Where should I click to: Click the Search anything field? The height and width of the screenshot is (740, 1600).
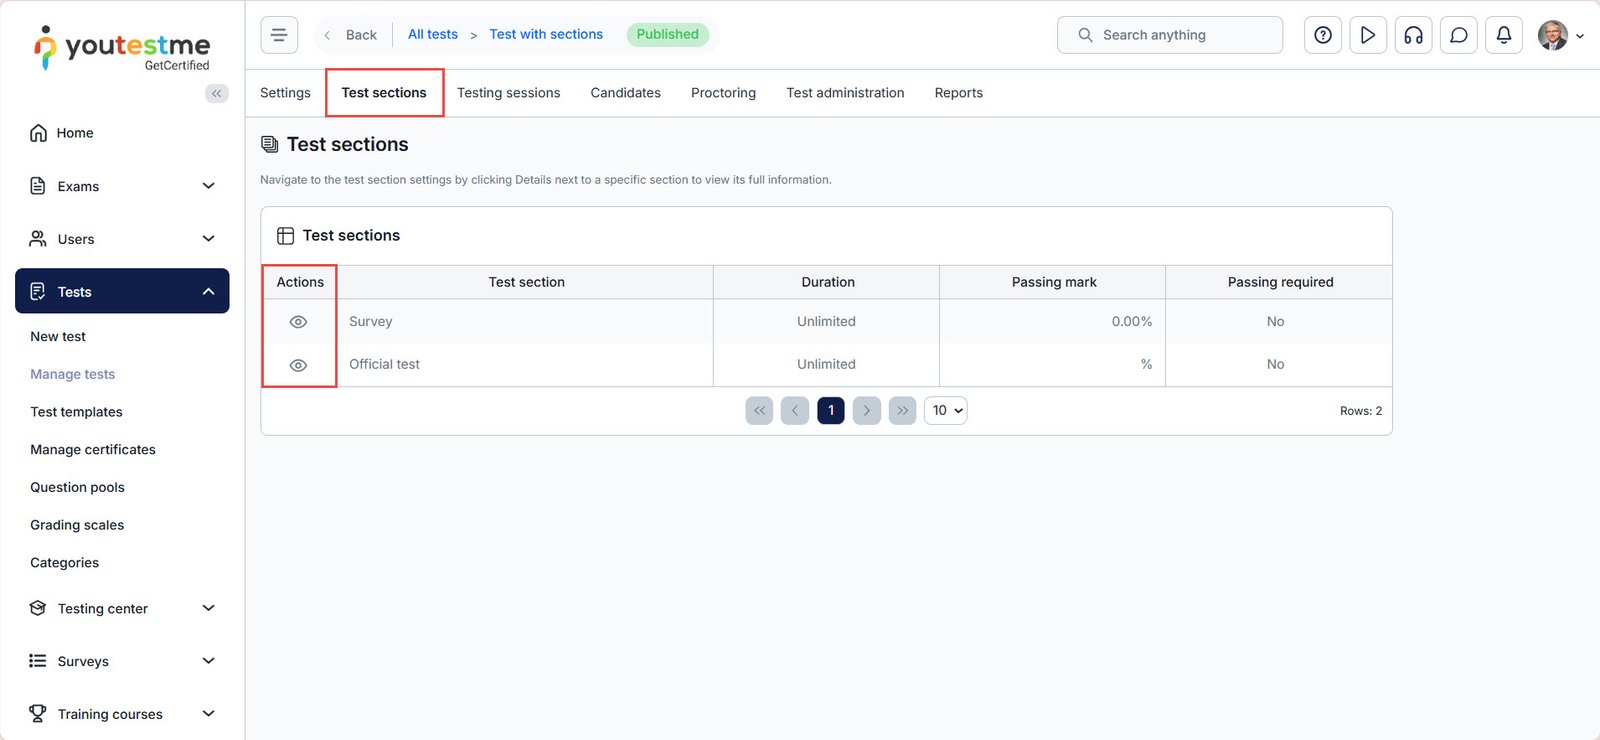pos(1170,35)
